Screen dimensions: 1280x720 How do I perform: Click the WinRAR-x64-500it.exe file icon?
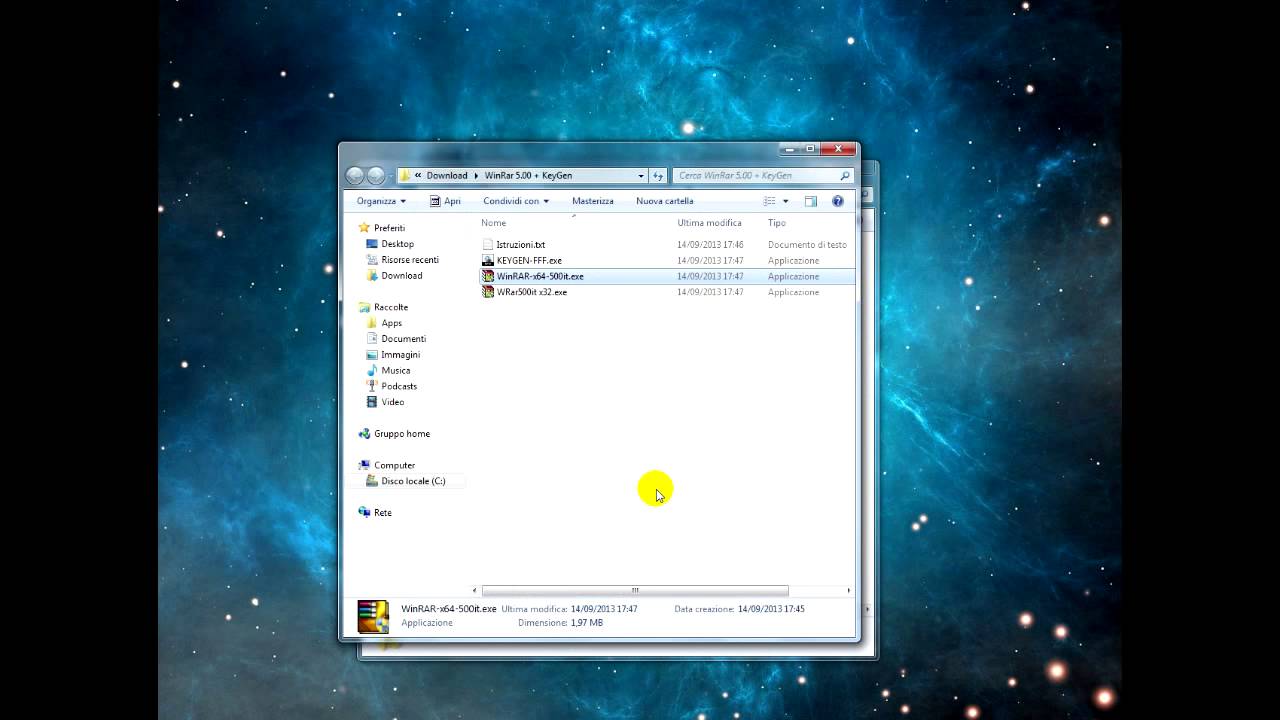click(x=488, y=276)
